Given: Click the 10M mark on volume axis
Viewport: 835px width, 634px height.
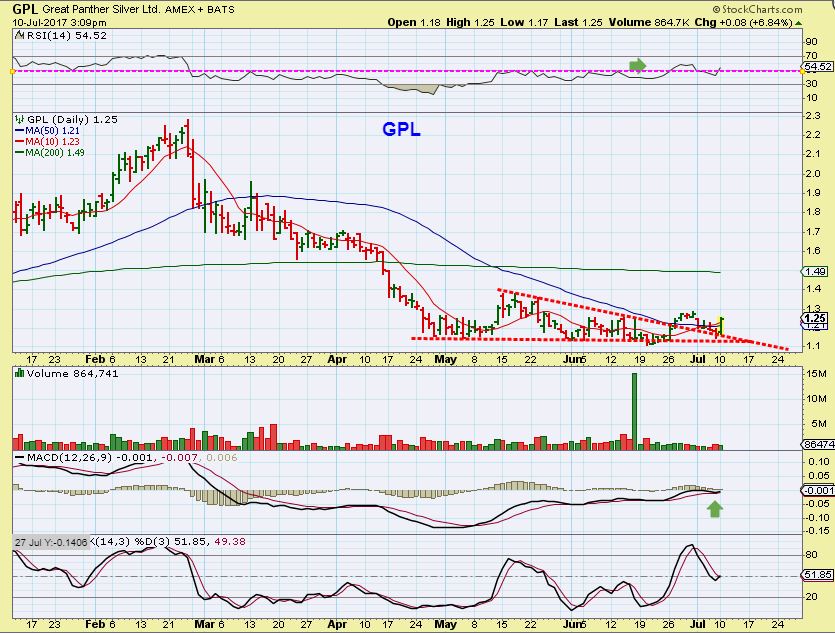Looking at the screenshot, I should point(816,399).
